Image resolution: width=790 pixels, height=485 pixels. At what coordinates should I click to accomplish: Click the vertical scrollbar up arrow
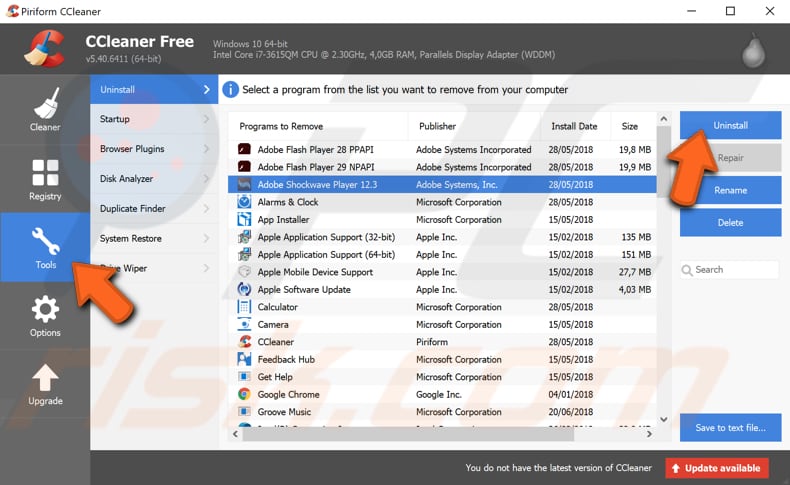click(x=664, y=119)
